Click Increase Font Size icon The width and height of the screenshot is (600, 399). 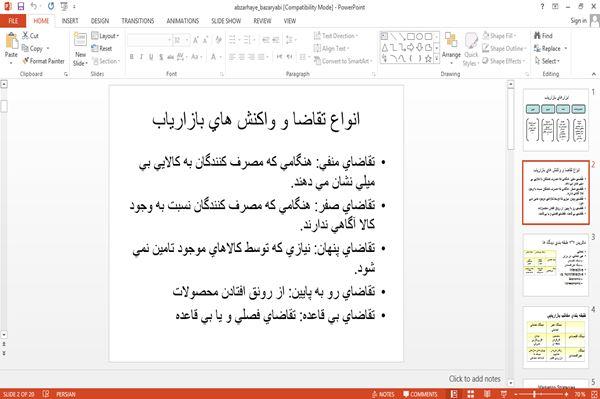coord(196,40)
